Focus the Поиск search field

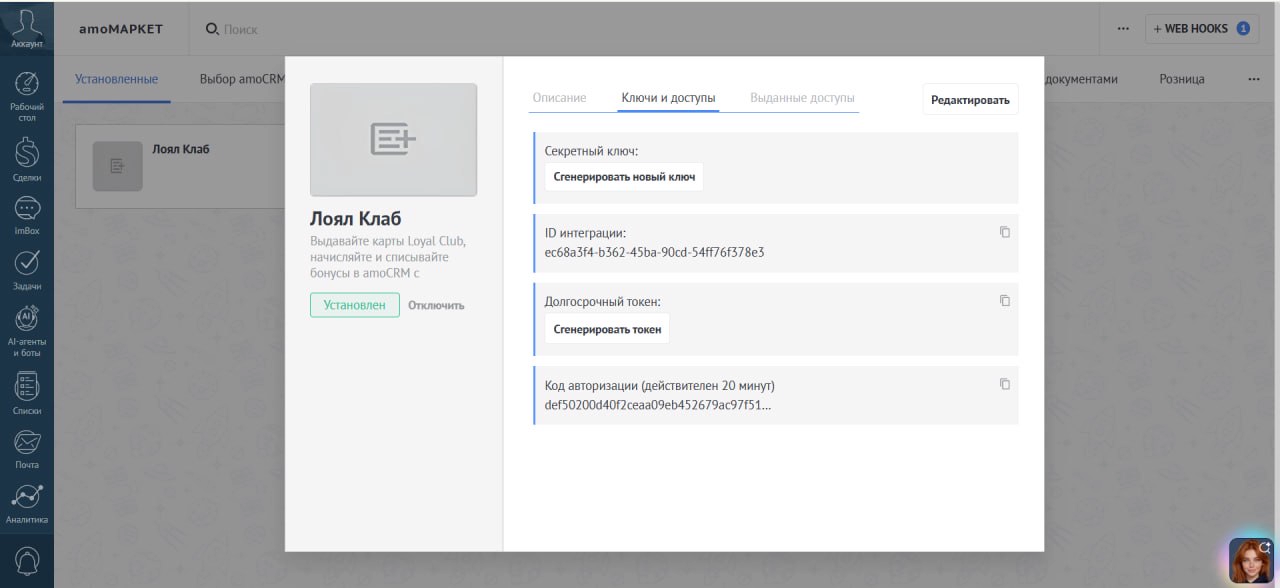coord(240,29)
